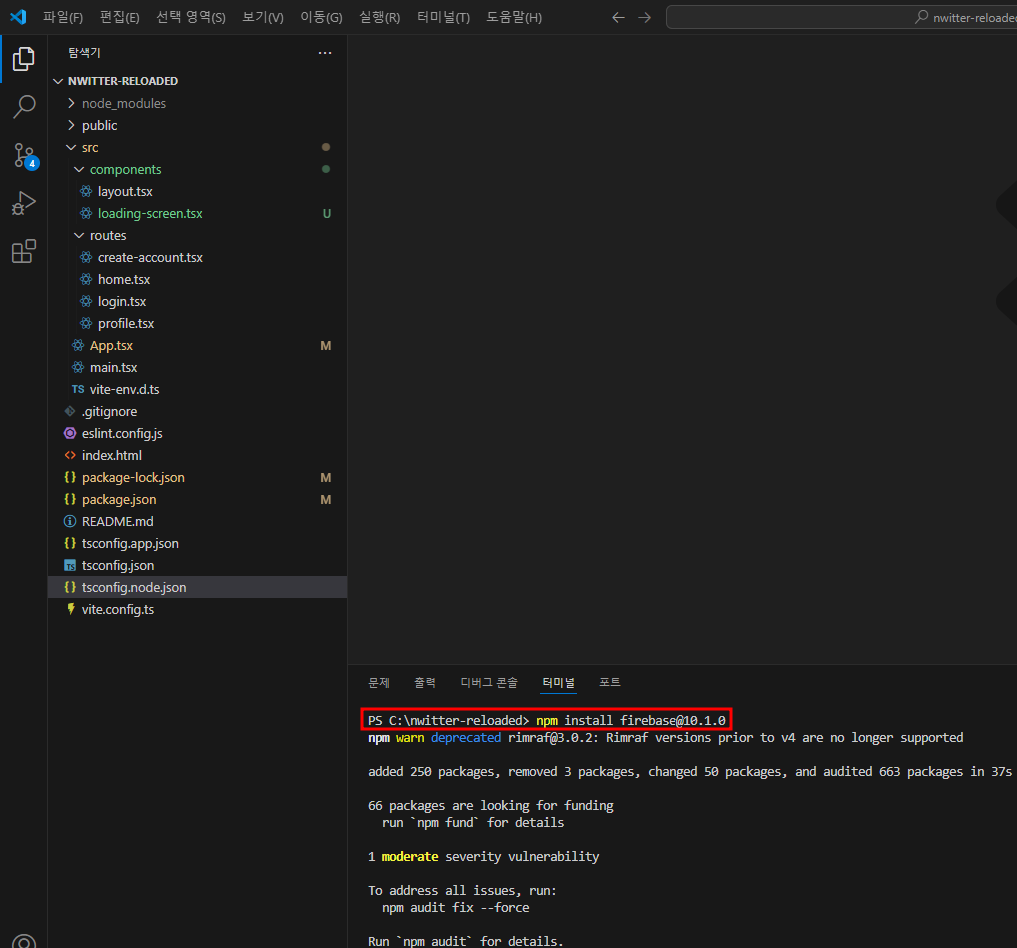Viewport: 1017px width, 948px height.
Task: Click the 'run `npm fund` for details' line
Action: [473, 823]
